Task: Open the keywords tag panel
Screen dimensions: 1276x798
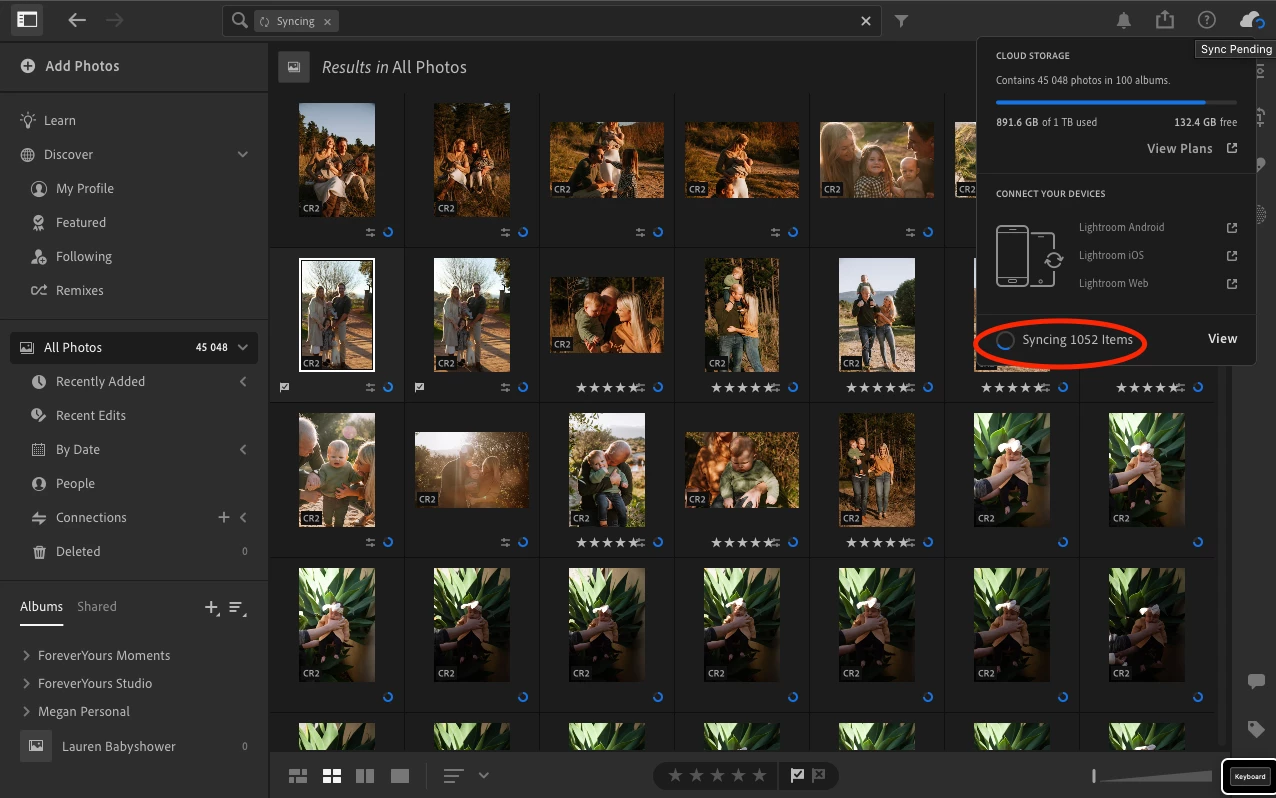Action: coord(1257,728)
